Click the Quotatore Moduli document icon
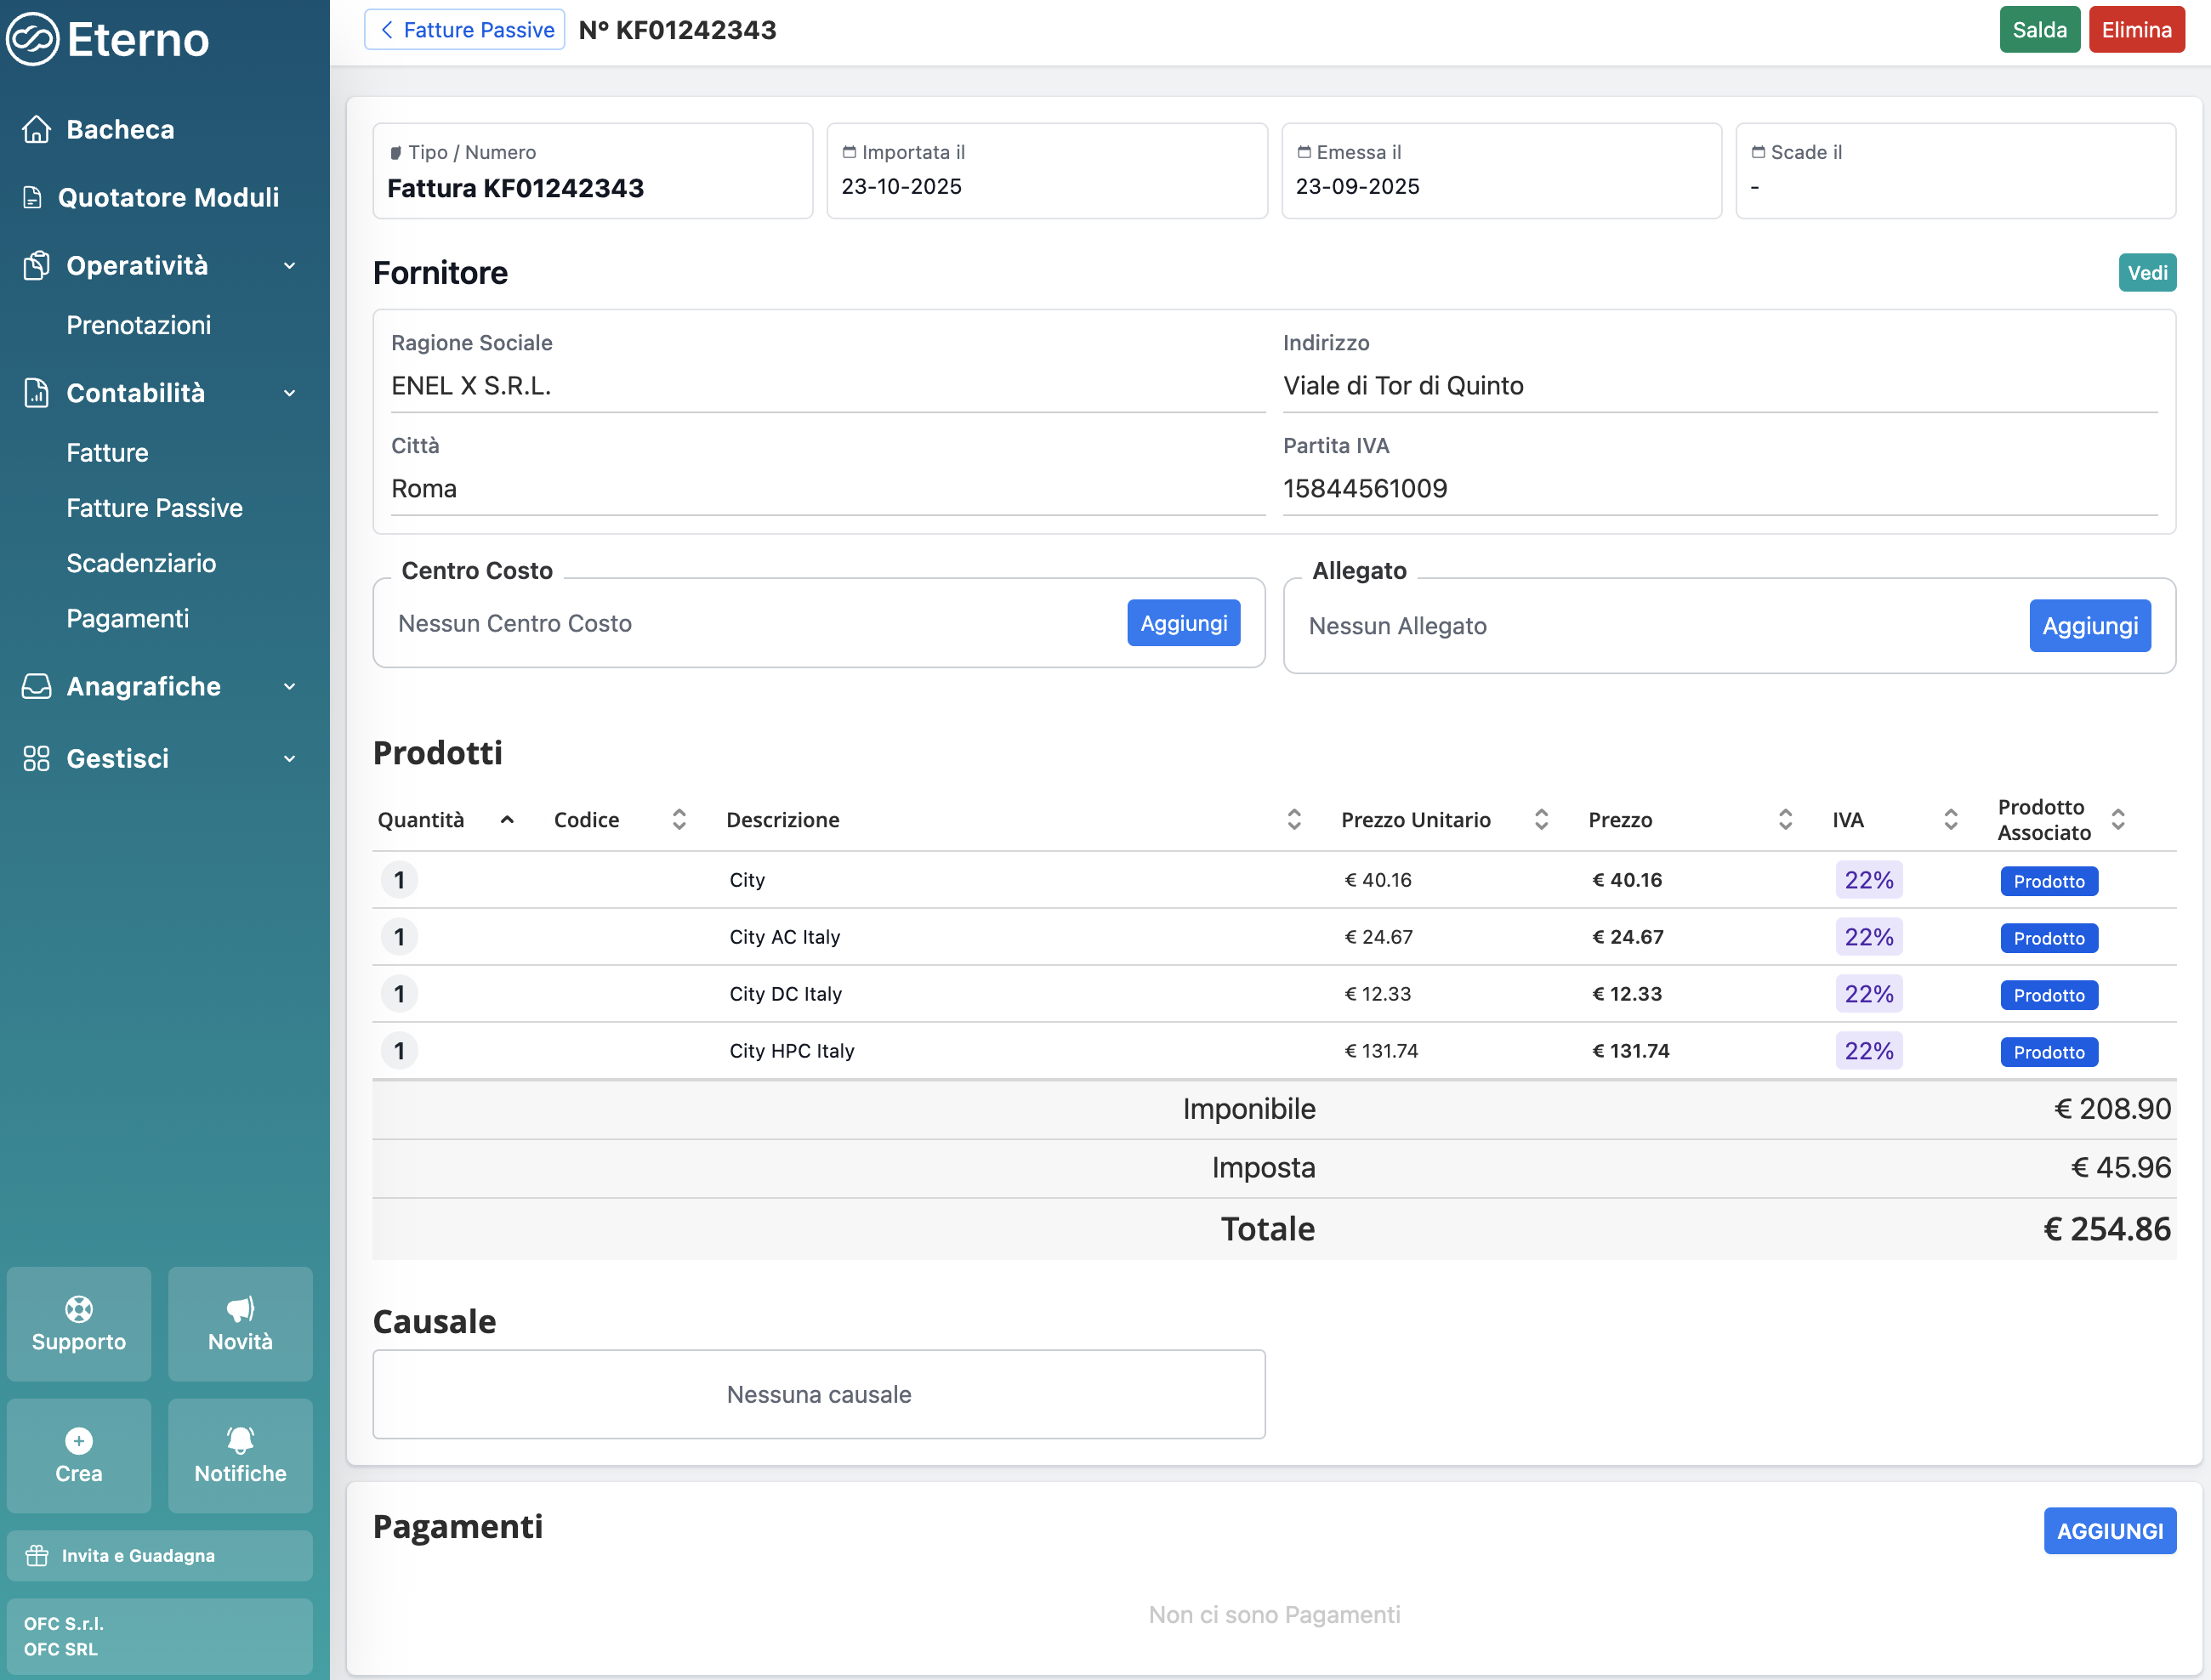The width and height of the screenshot is (2211, 1680). pyautogui.click(x=33, y=197)
